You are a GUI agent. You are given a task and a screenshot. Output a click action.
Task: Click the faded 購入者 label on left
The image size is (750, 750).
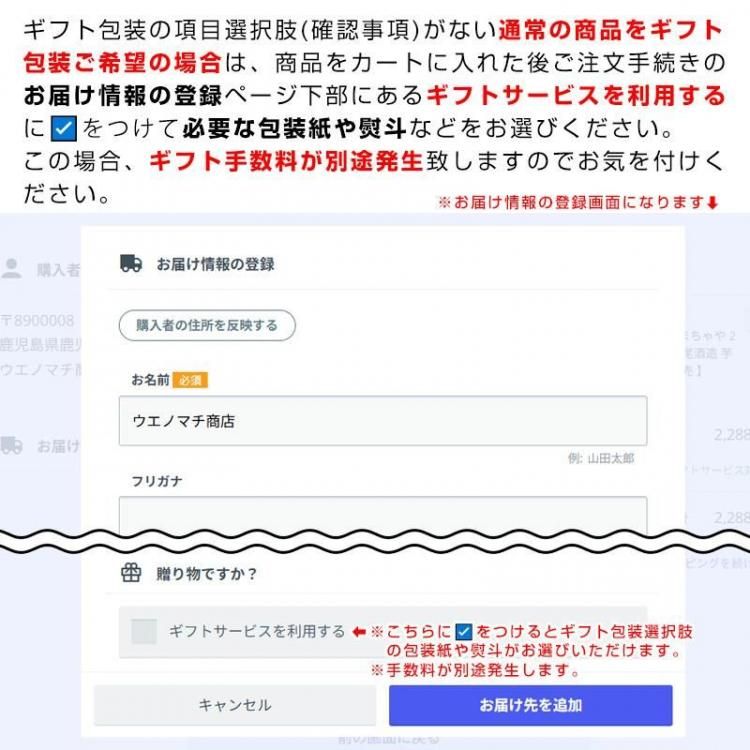tap(58, 270)
